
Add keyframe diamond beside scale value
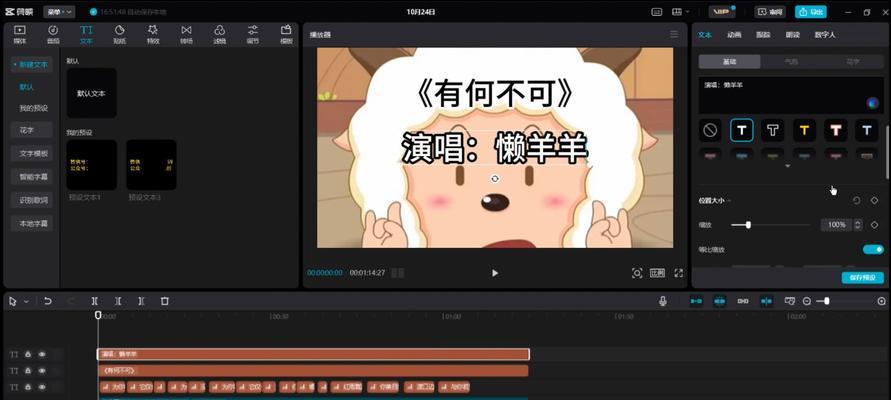tap(875, 225)
